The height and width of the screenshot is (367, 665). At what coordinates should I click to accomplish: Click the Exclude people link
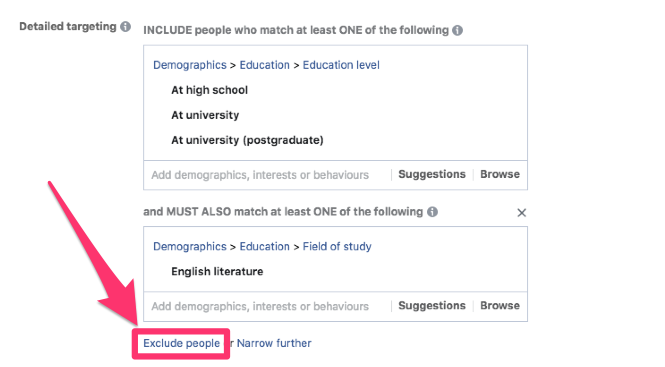pyautogui.click(x=181, y=343)
